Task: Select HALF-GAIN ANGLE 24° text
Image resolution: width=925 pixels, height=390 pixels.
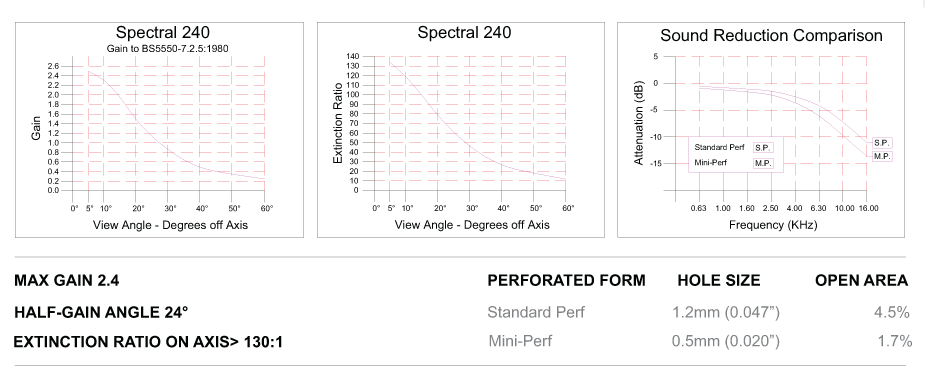Action: (101, 312)
